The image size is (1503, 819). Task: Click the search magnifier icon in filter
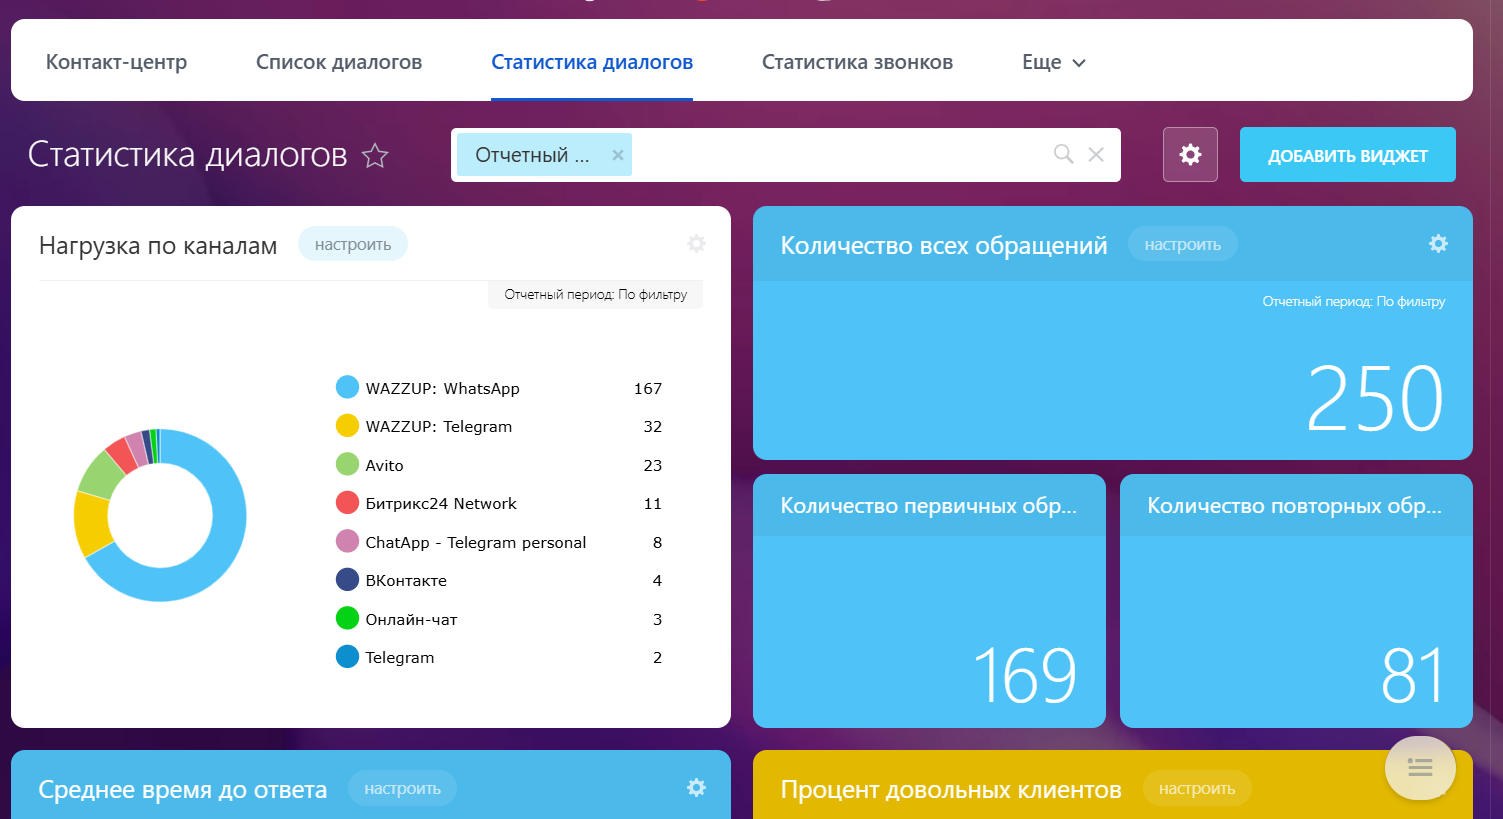pos(1063,154)
